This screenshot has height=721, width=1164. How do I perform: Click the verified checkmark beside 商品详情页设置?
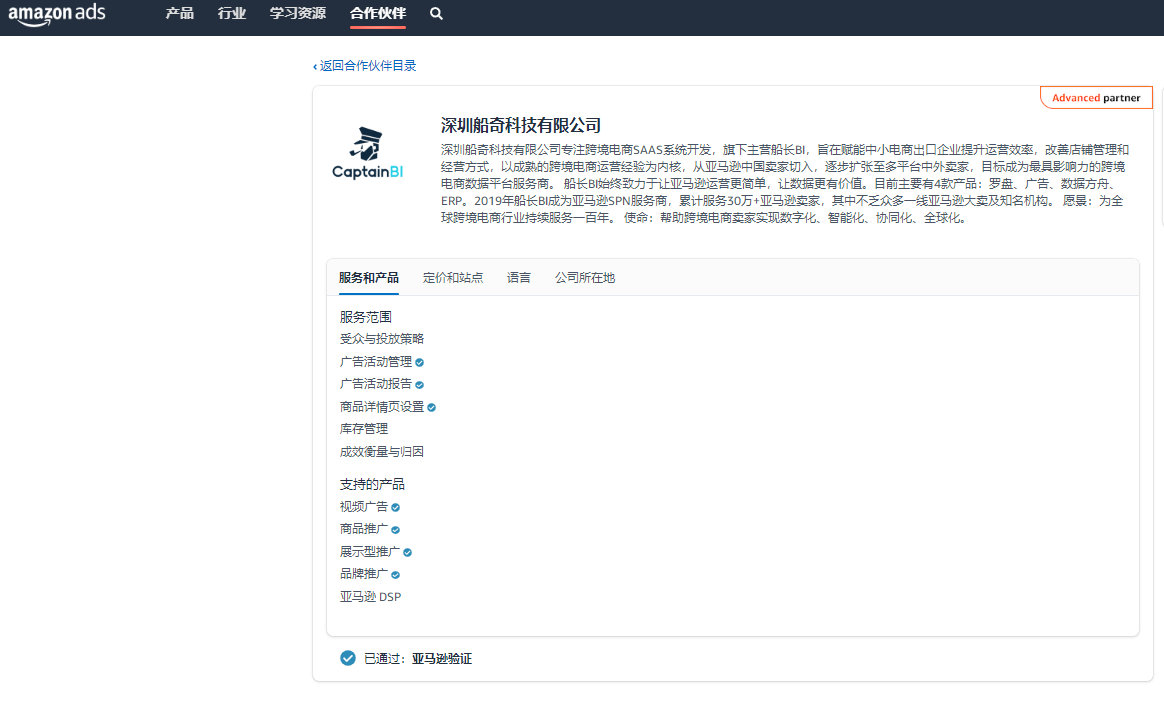(431, 407)
